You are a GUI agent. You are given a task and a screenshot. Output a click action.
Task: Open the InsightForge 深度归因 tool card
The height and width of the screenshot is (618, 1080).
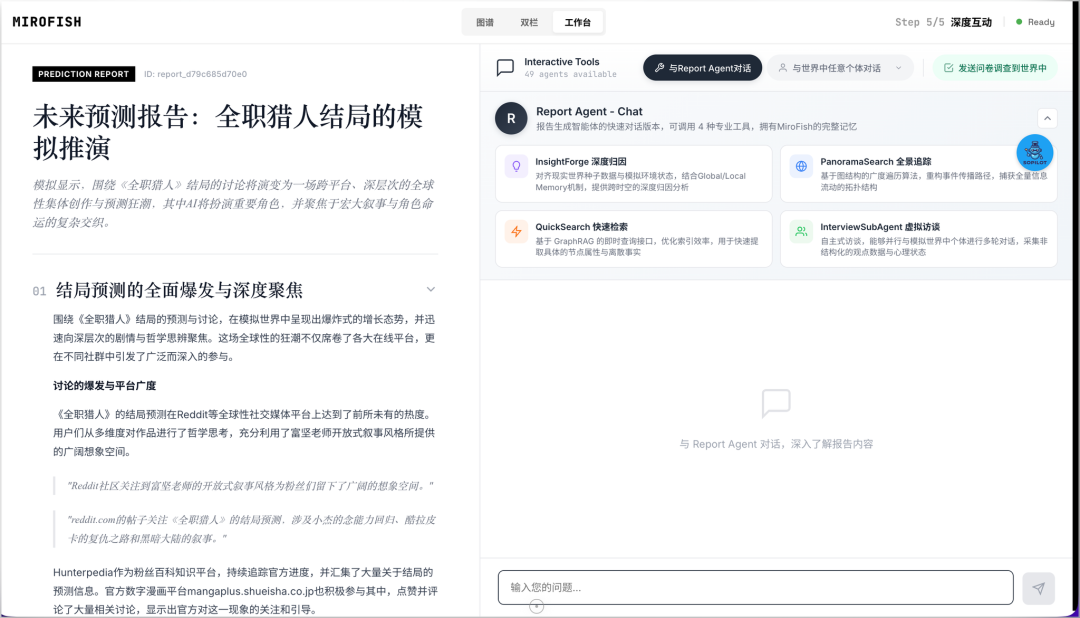(633, 174)
